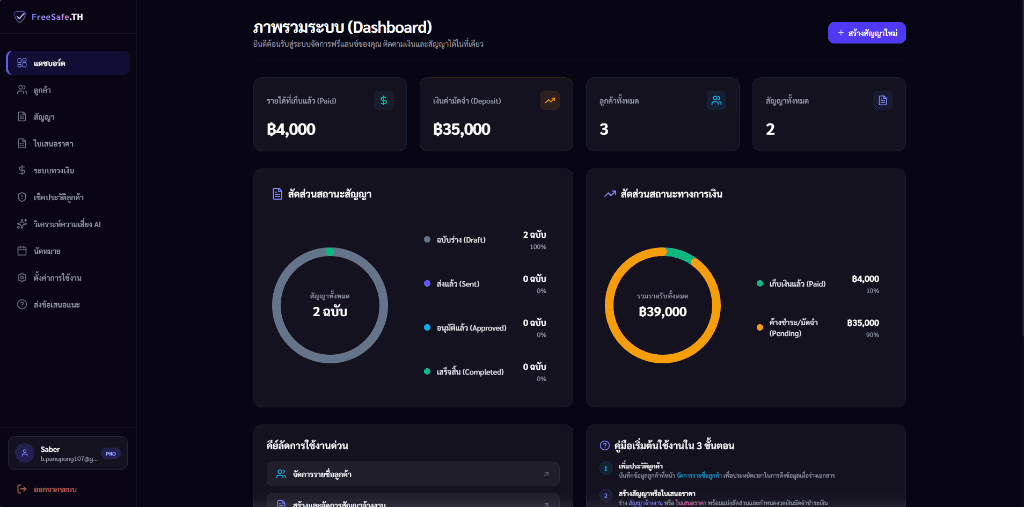
Task: Click the blue Approved legend dot
Action: [x=427, y=327]
